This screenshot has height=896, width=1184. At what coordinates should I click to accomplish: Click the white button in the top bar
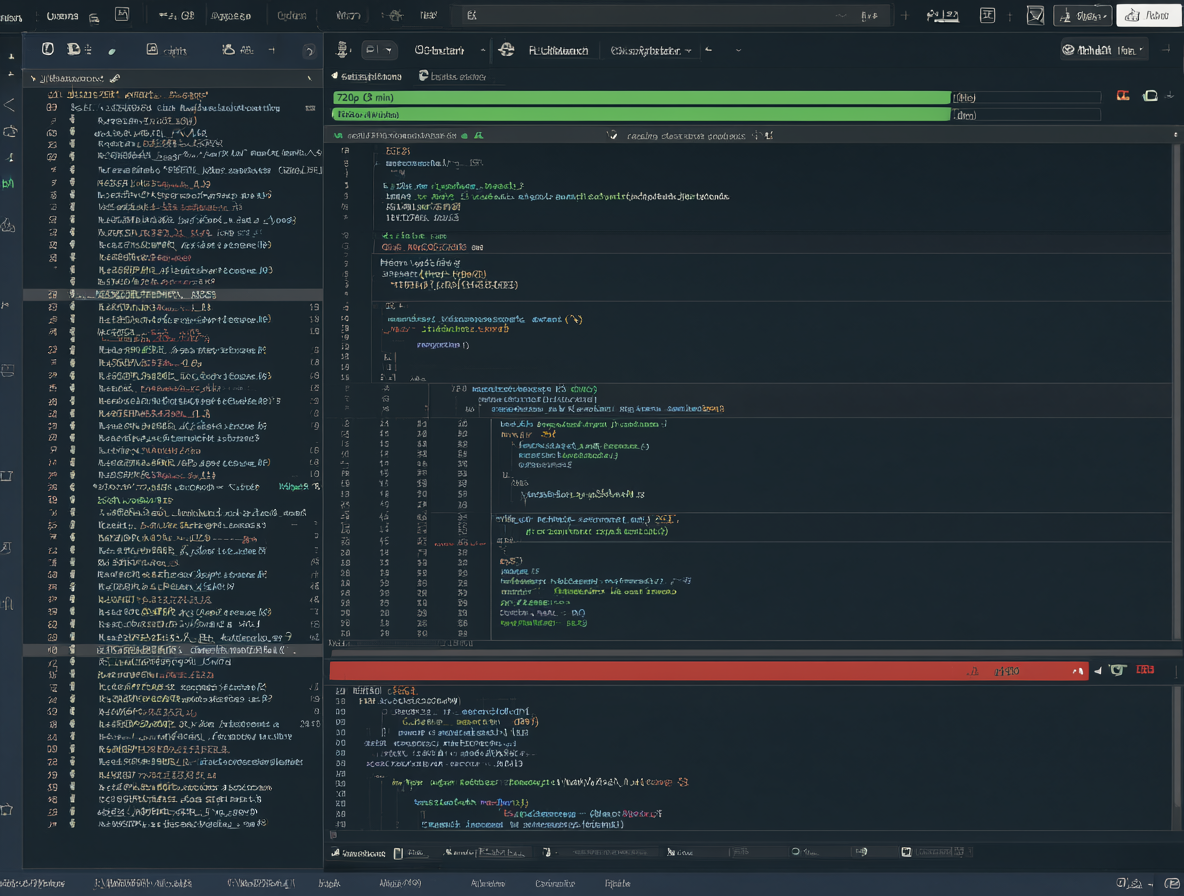pos(1148,16)
